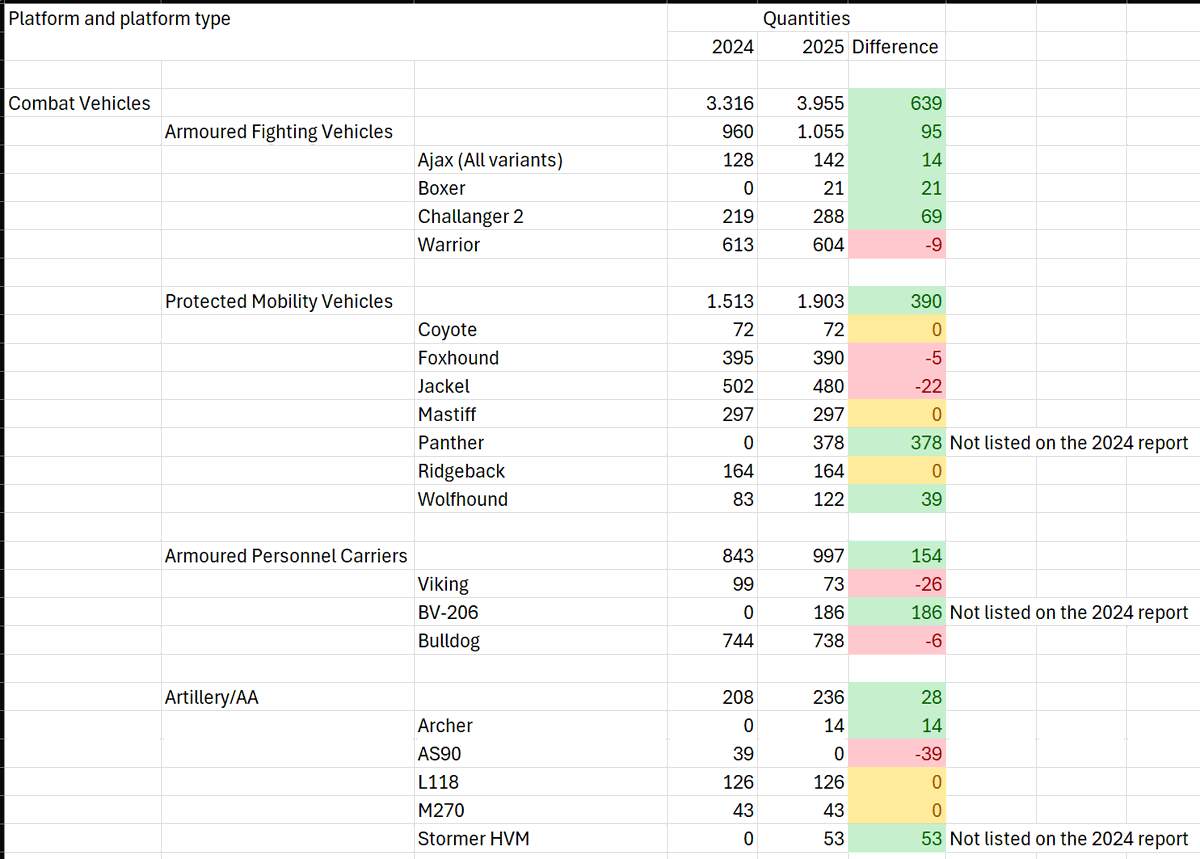Select the red -22 difference cell
Image resolution: width=1200 pixels, height=859 pixels.
[896, 385]
